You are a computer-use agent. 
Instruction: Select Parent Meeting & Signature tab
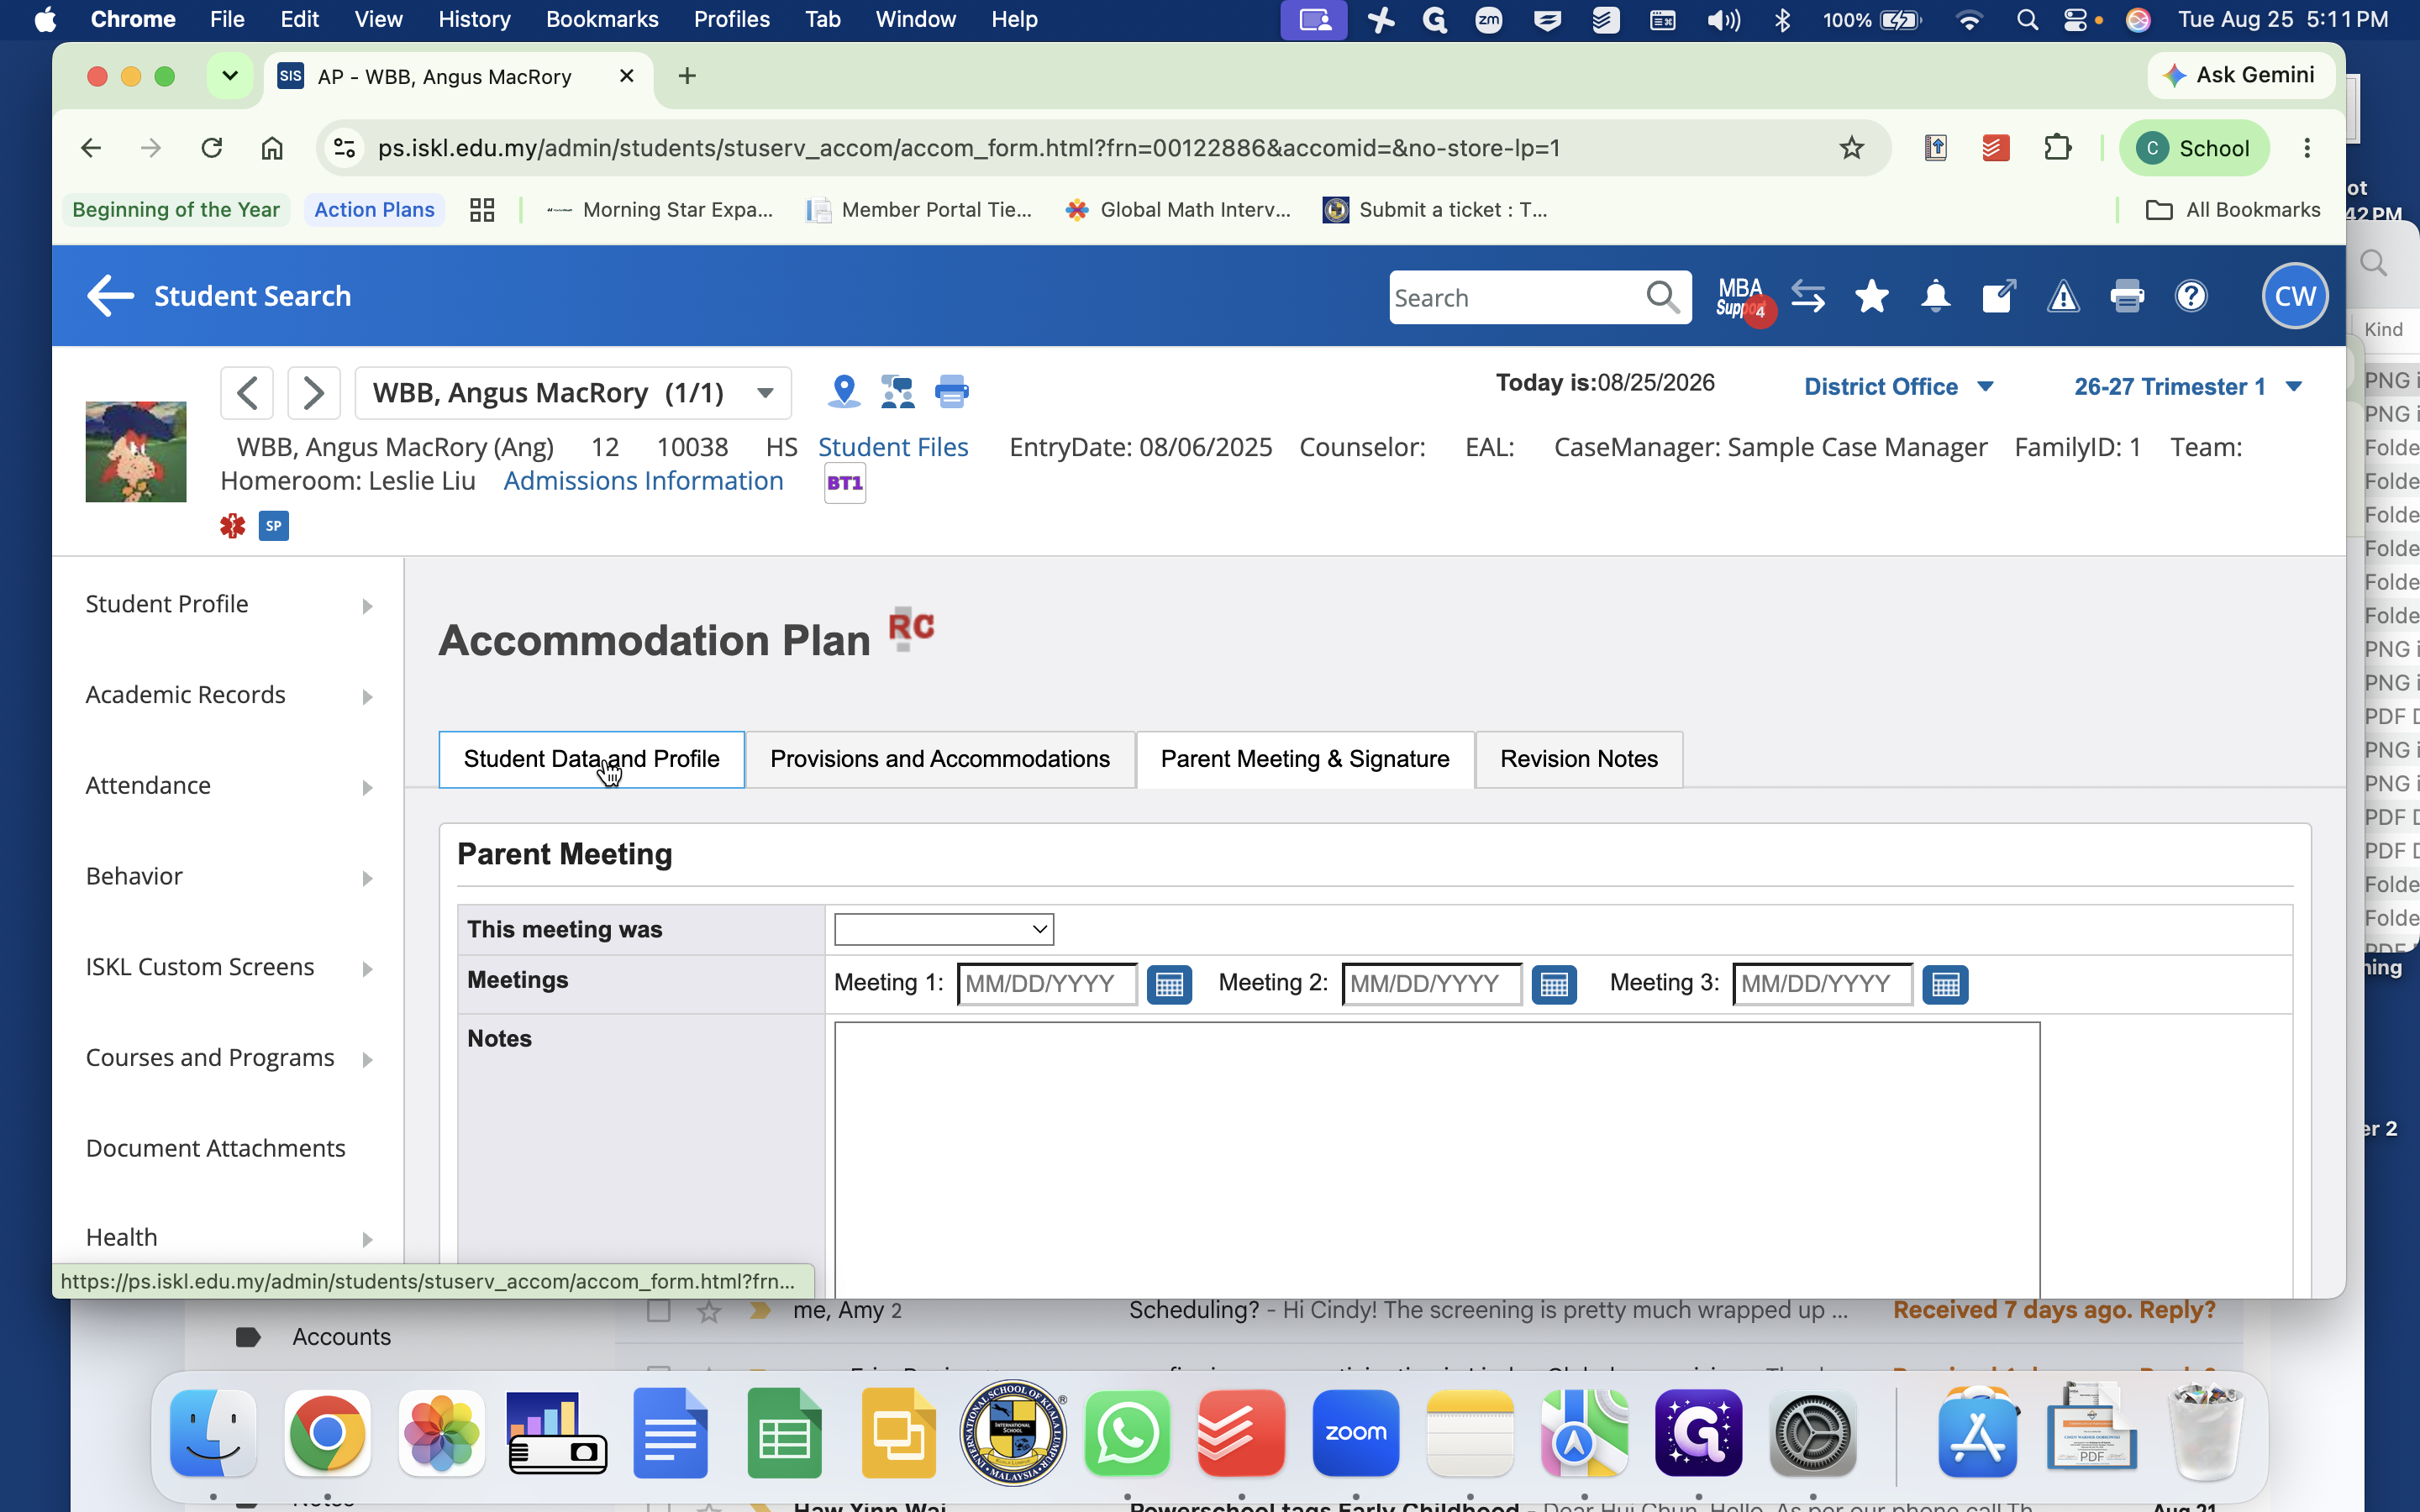click(x=1305, y=759)
